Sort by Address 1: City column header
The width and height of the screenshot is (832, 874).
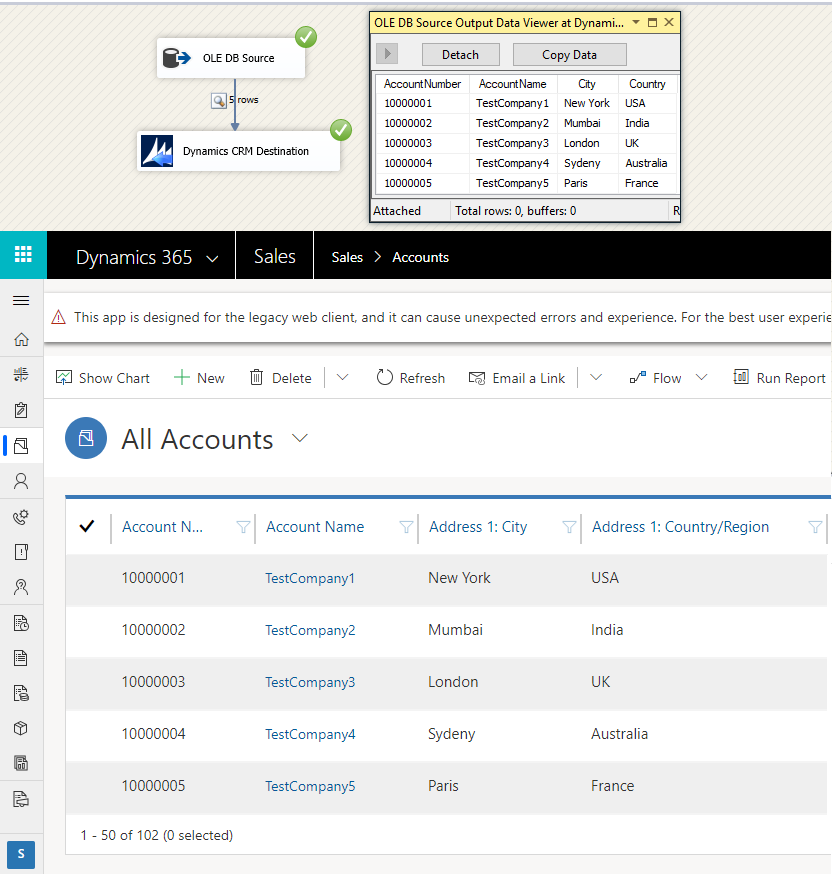[x=478, y=527]
